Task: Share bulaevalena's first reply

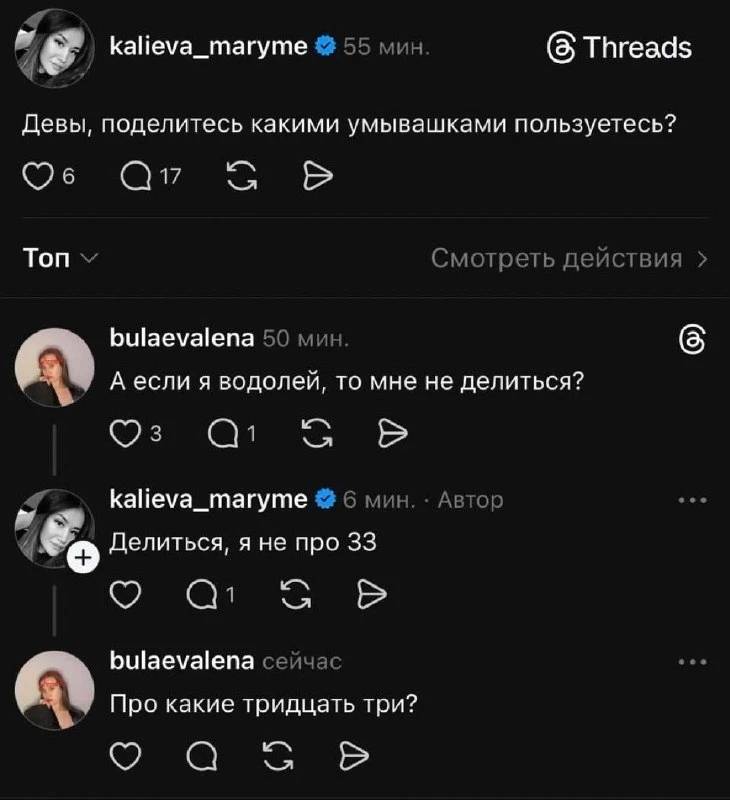Action: click(392, 434)
